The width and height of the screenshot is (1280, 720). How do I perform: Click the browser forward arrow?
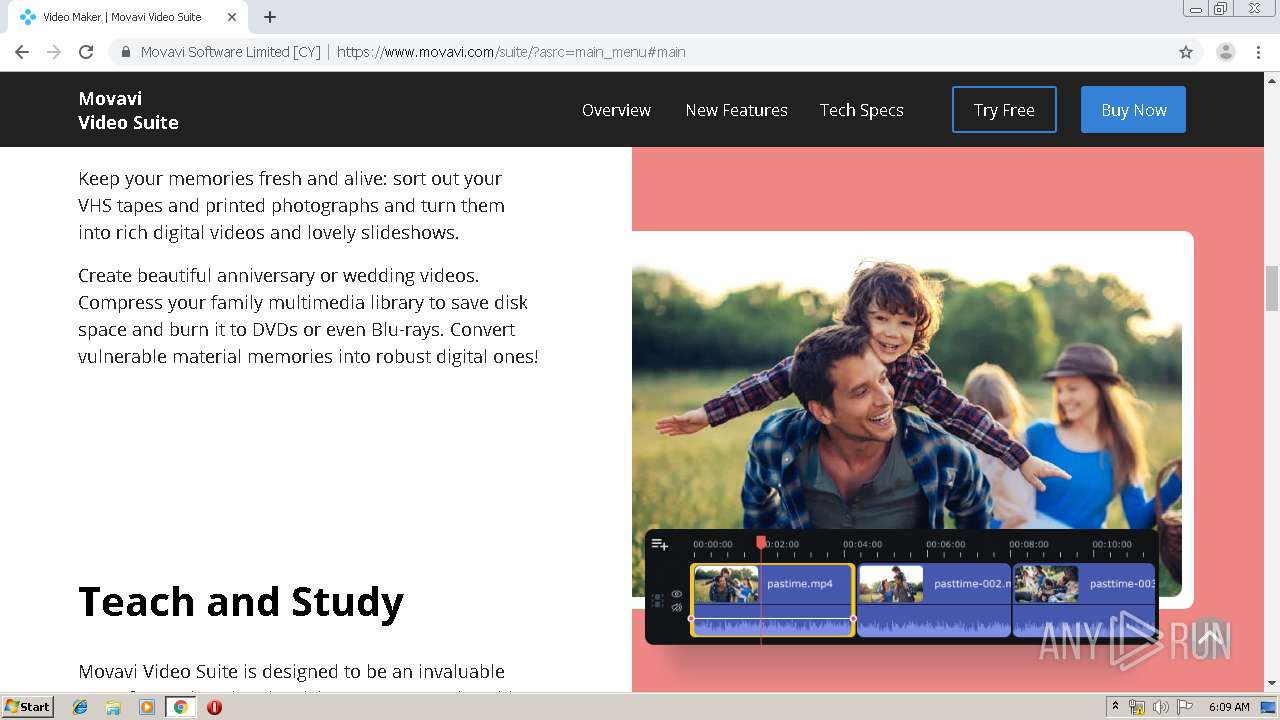(x=54, y=52)
